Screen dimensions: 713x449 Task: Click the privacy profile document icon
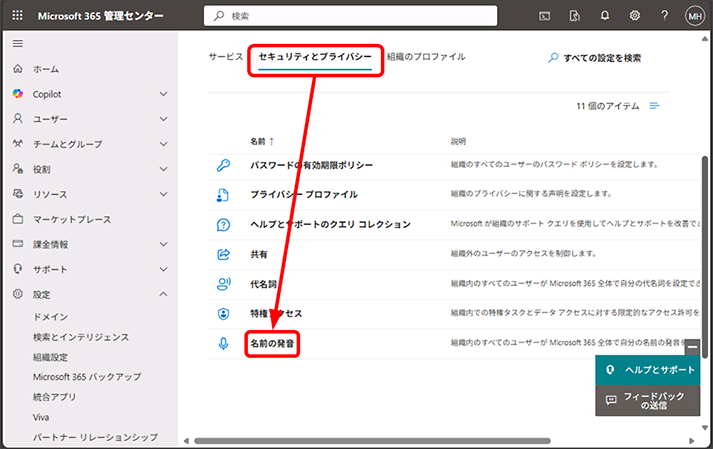tap(223, 195)
